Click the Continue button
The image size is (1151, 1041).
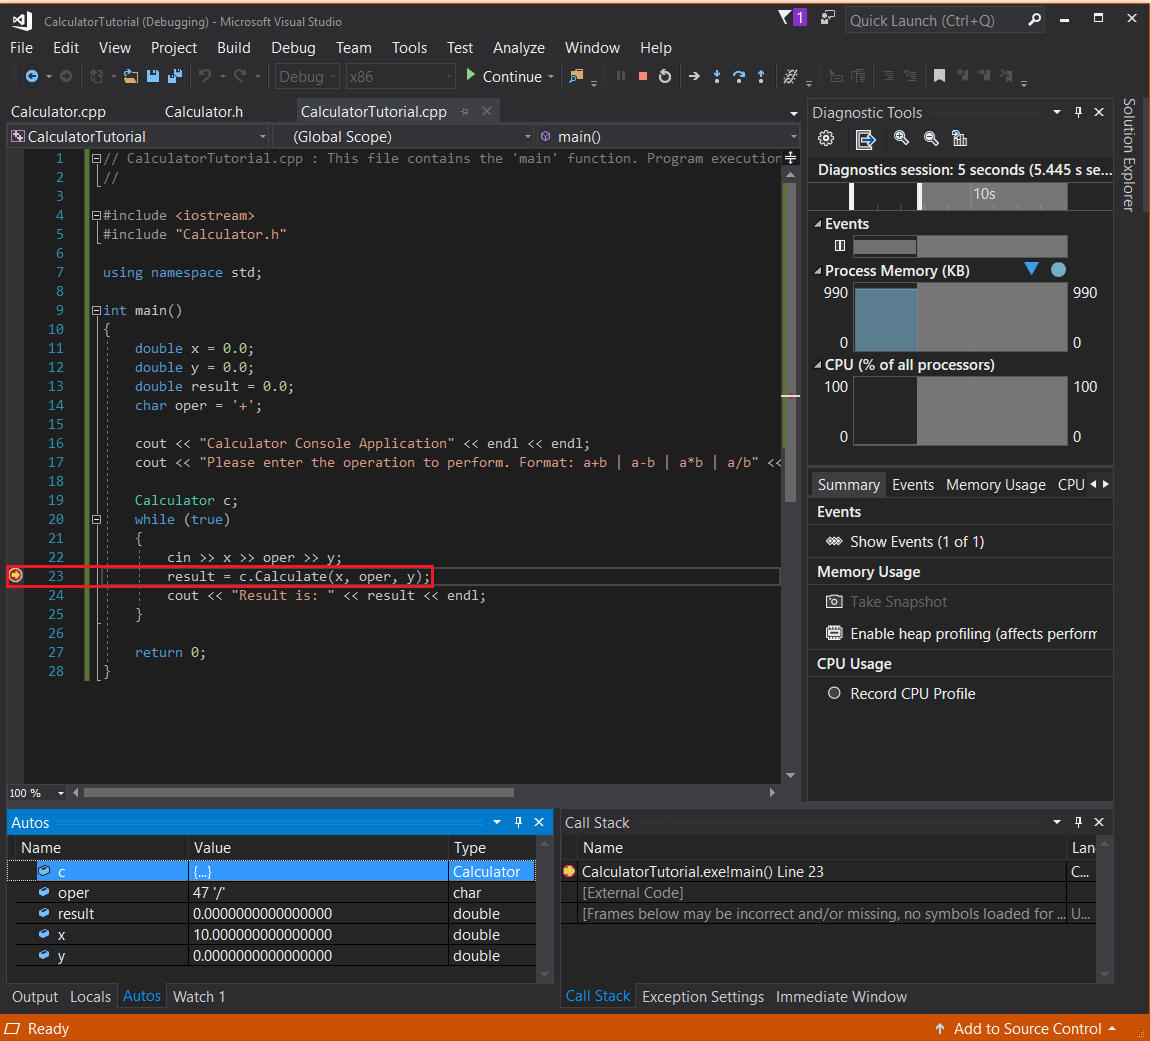click(x=509, y=76)
